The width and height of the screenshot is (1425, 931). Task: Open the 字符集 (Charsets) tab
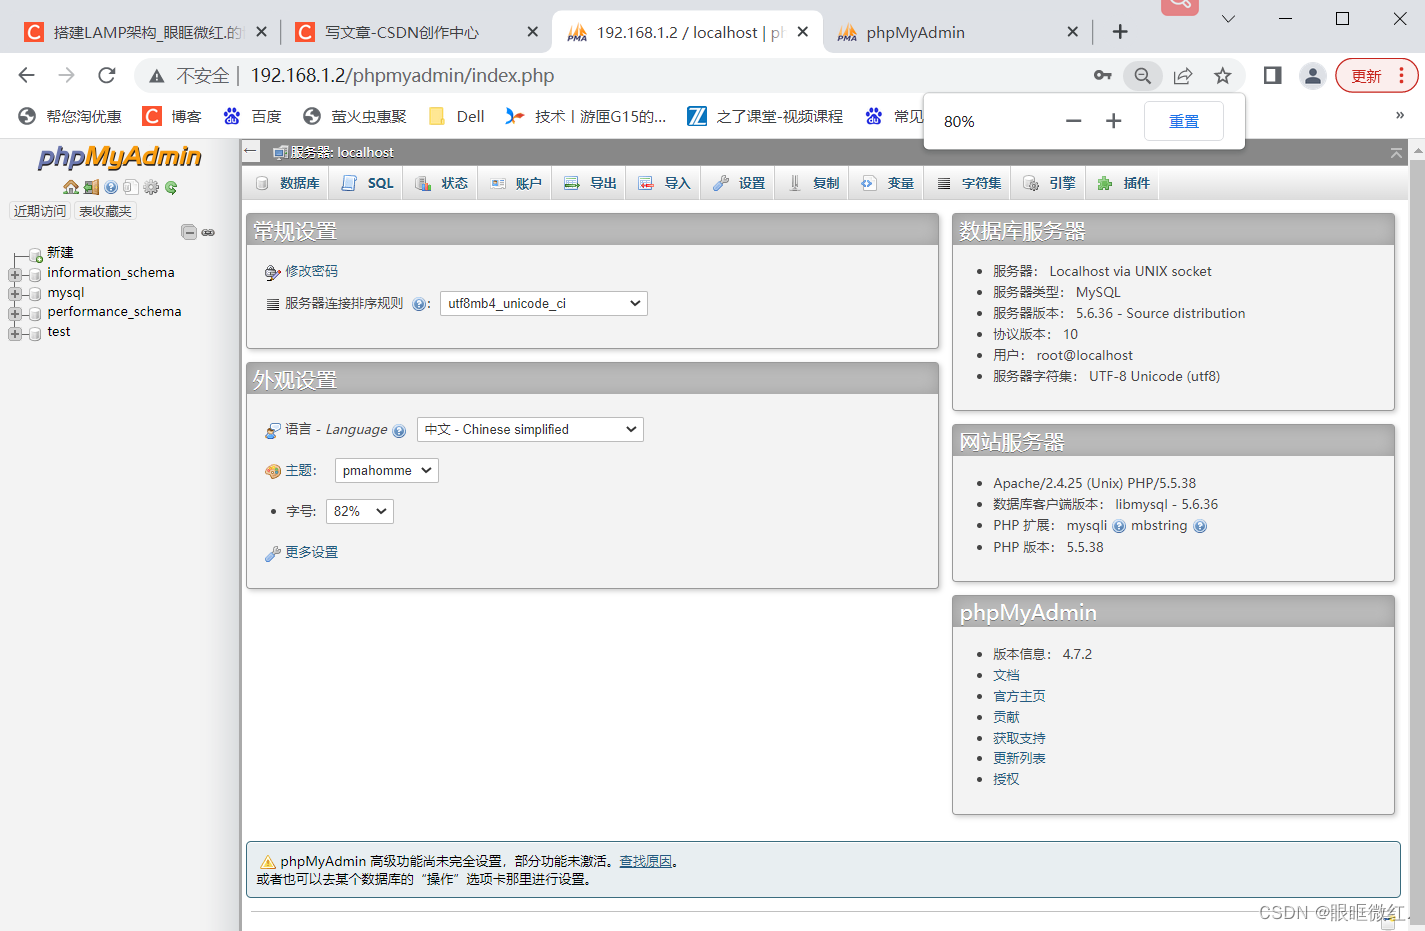968,183
